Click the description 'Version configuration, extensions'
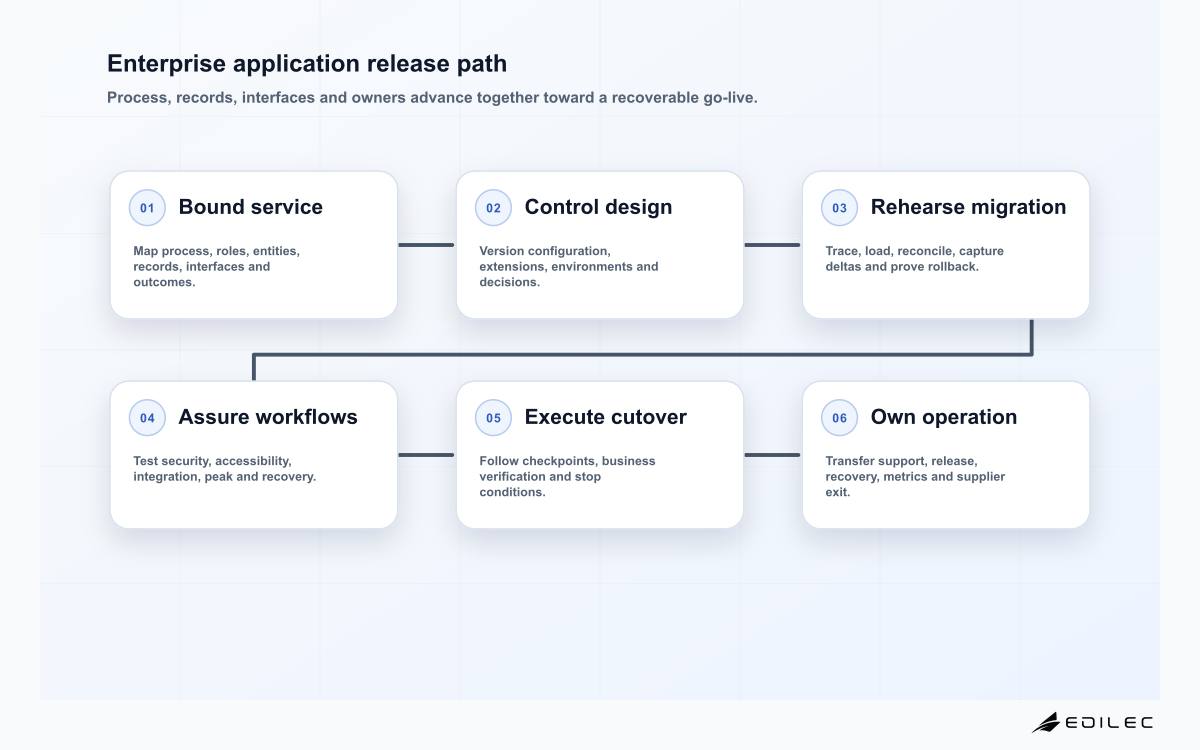Screen dimensions: 1200x750 click(x=569, y=266)
